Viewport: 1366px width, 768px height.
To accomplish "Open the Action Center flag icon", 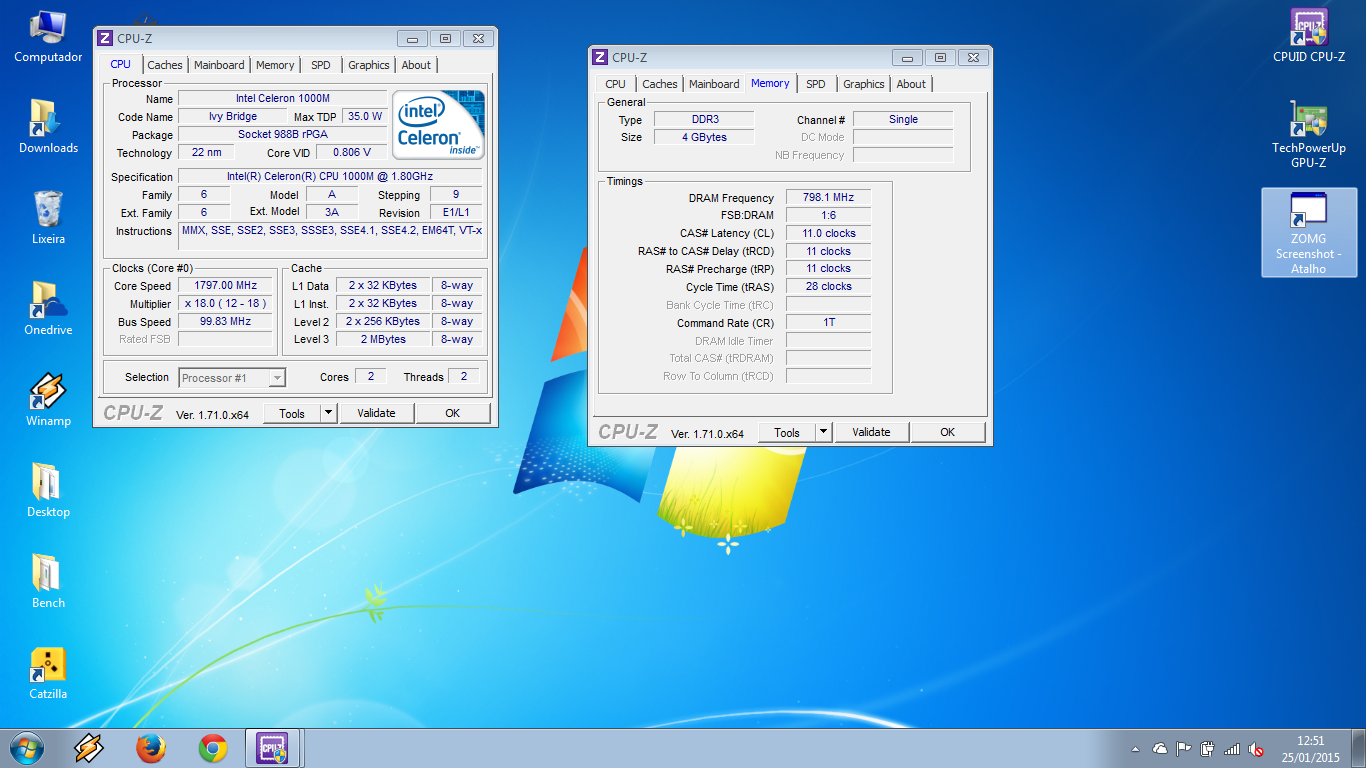I will click(1184, 749).
